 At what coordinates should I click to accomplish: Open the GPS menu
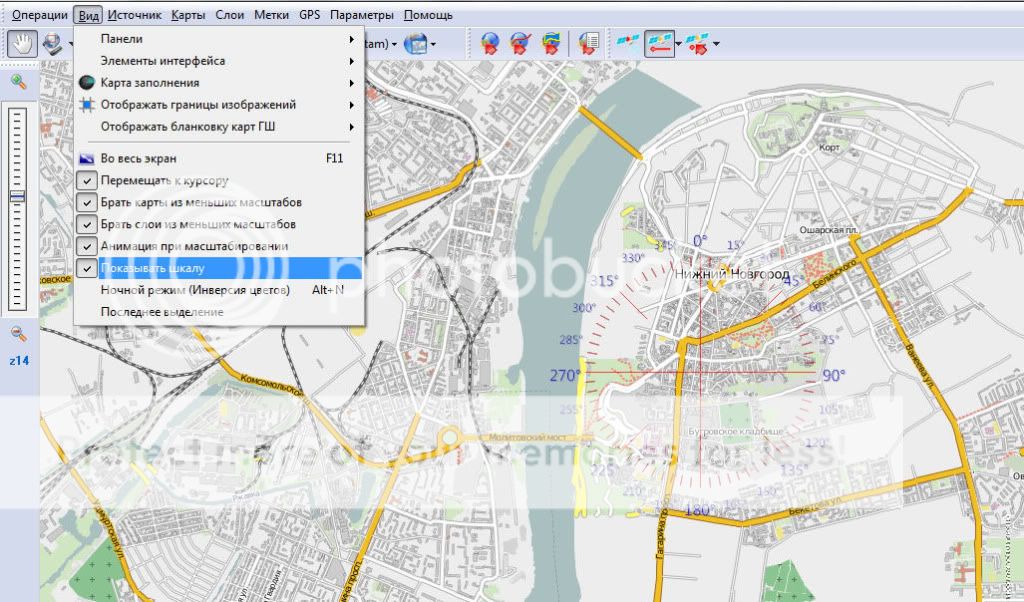click(310, 15)
